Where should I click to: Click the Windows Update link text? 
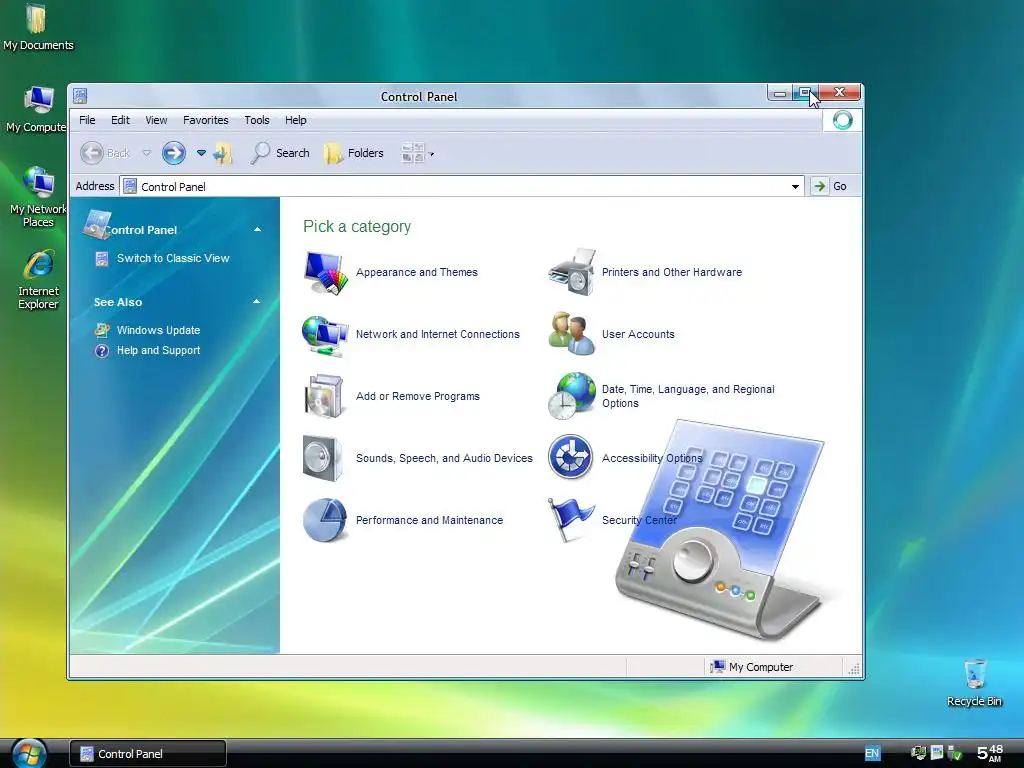(159, 330)
